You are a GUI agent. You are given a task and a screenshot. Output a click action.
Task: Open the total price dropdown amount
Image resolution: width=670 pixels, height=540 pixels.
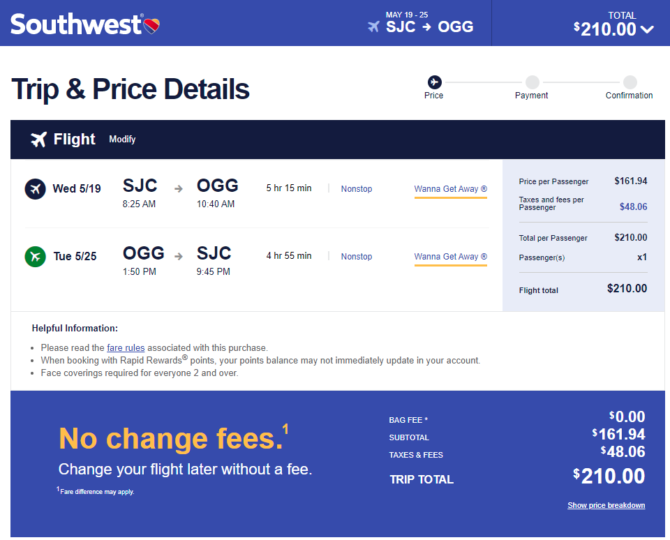click(x=604, y=29)
